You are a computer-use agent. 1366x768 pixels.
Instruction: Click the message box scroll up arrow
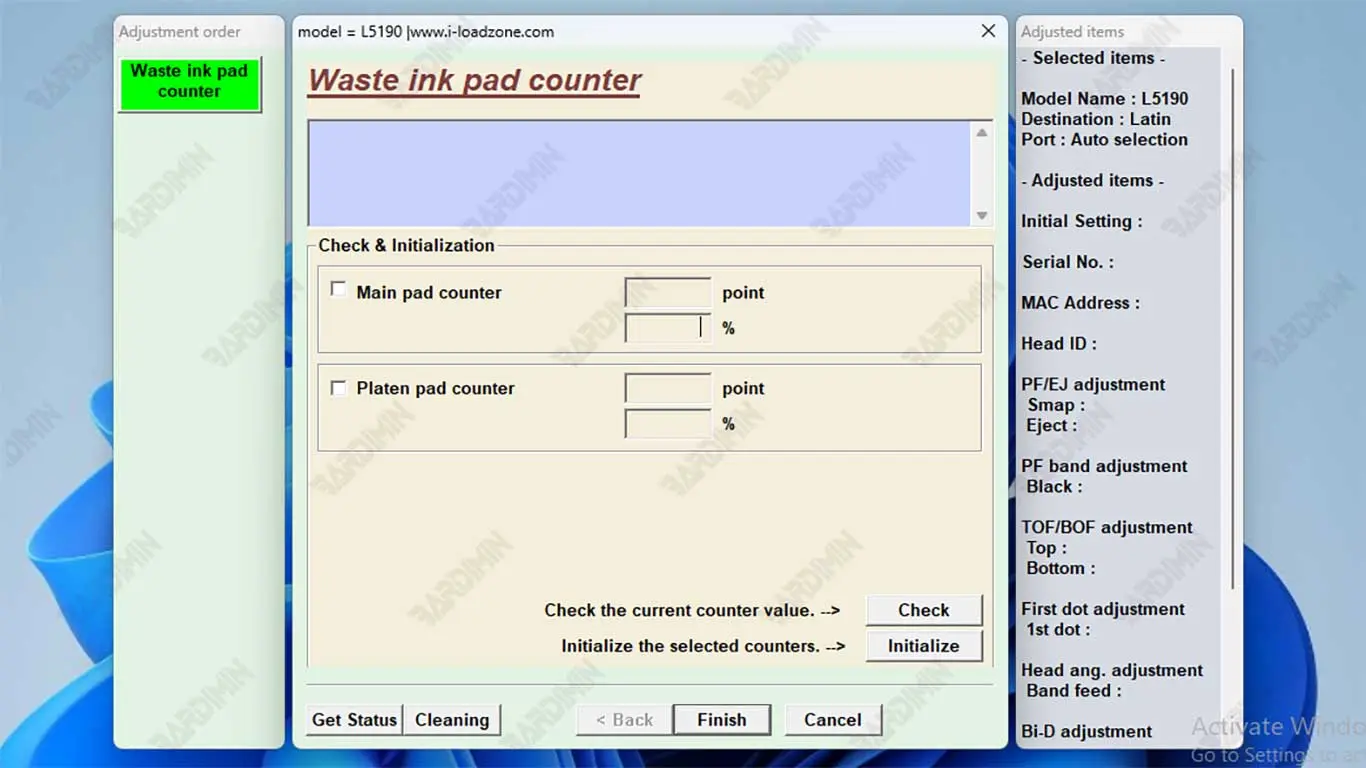(982, 133)
